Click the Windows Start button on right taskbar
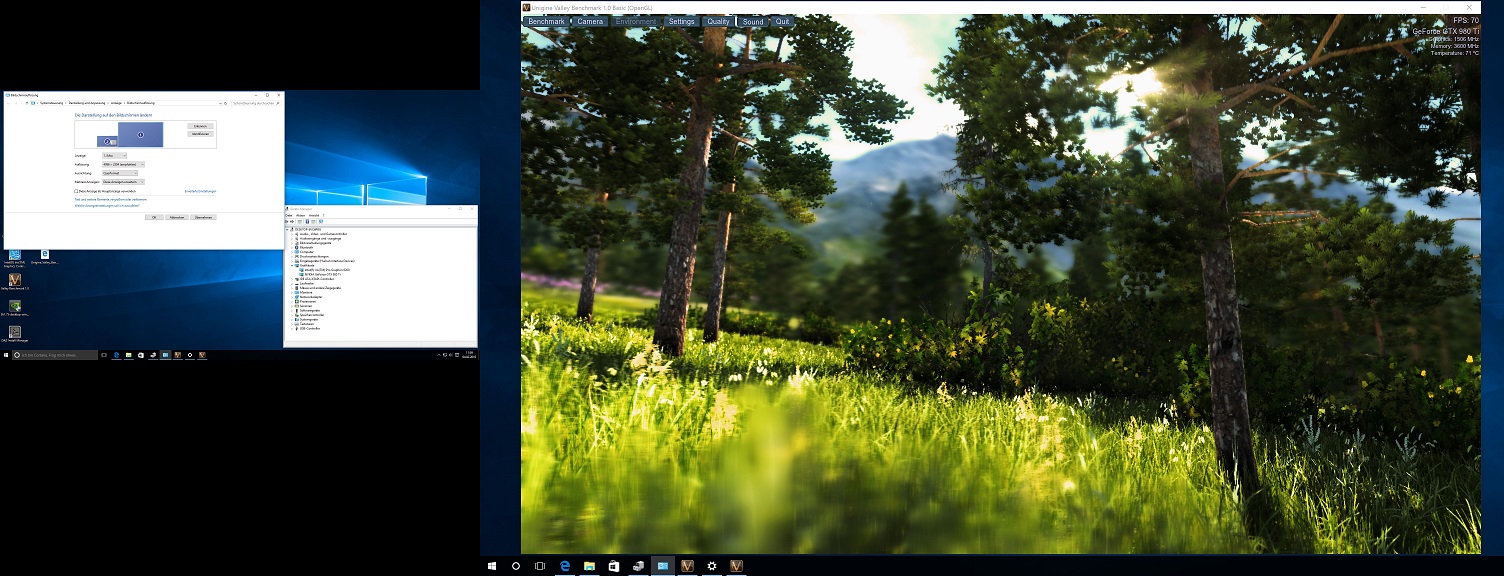Image resolution: width=1504 pixels, height=576 pixels. 492,565
